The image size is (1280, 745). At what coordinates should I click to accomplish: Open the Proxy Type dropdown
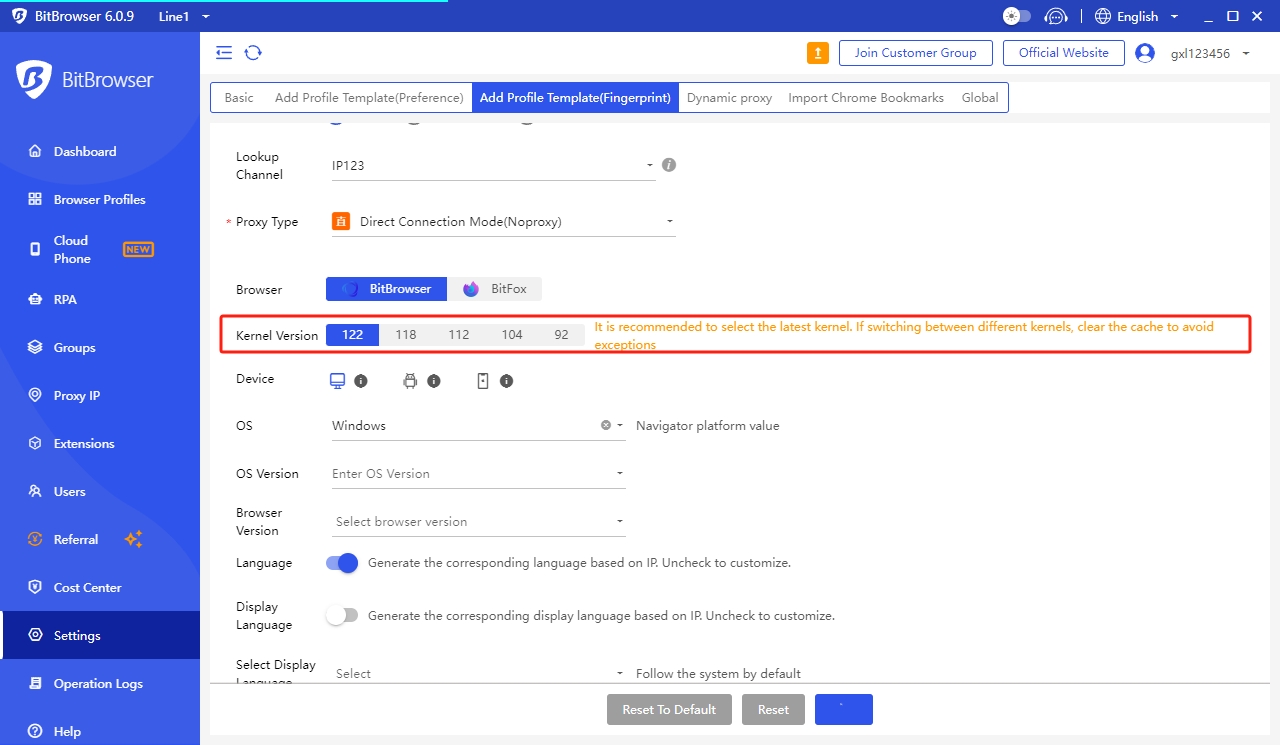point(503,222)
